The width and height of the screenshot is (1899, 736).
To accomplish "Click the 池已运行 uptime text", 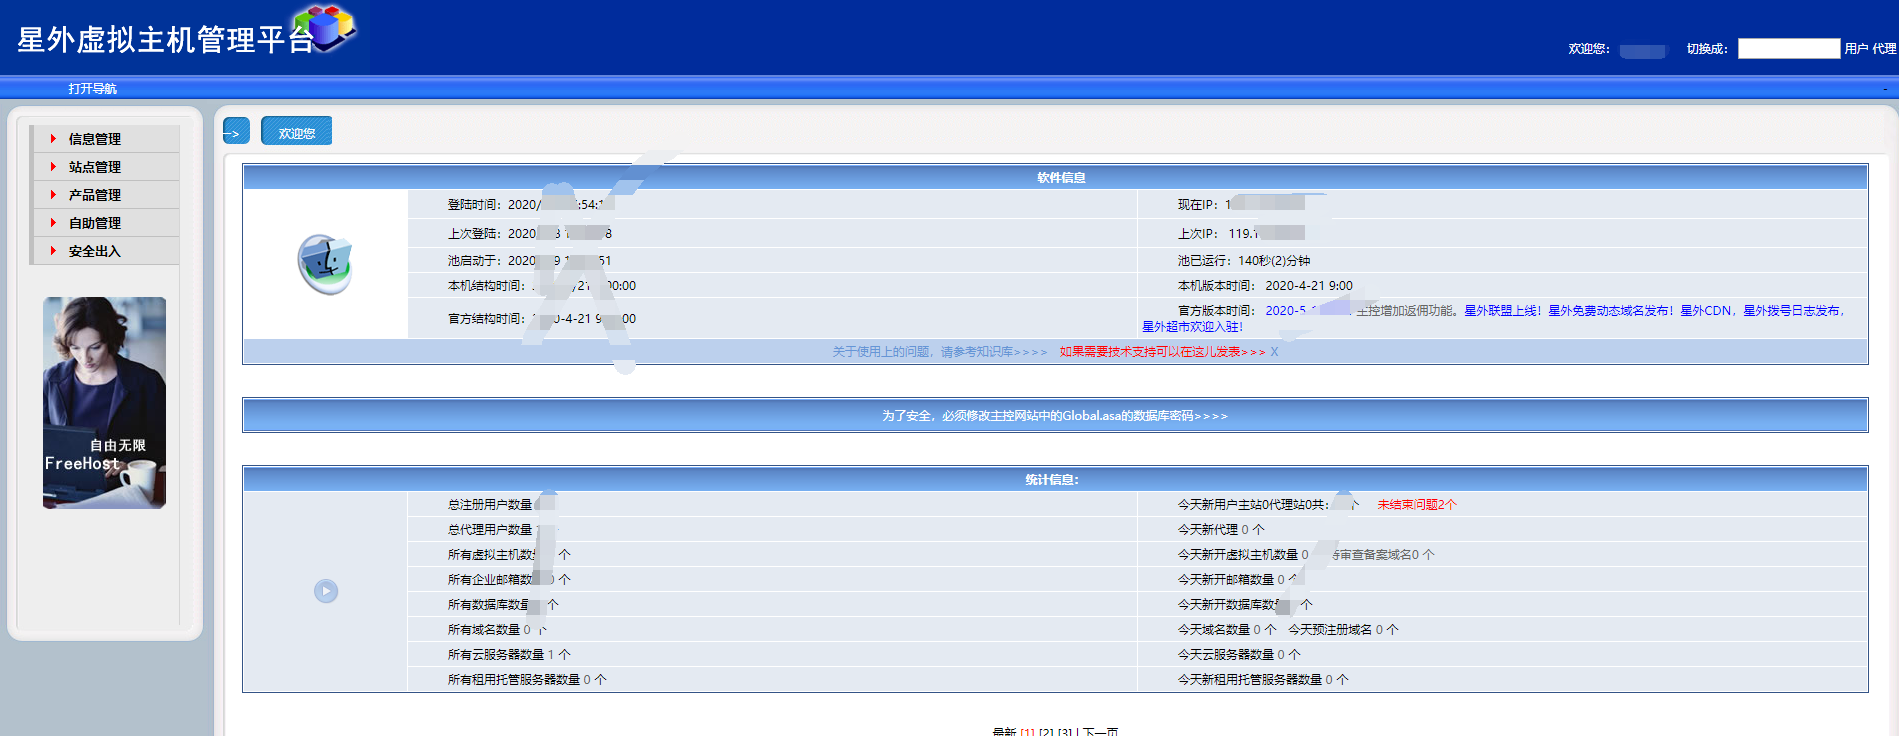I will click(1244, 261).
